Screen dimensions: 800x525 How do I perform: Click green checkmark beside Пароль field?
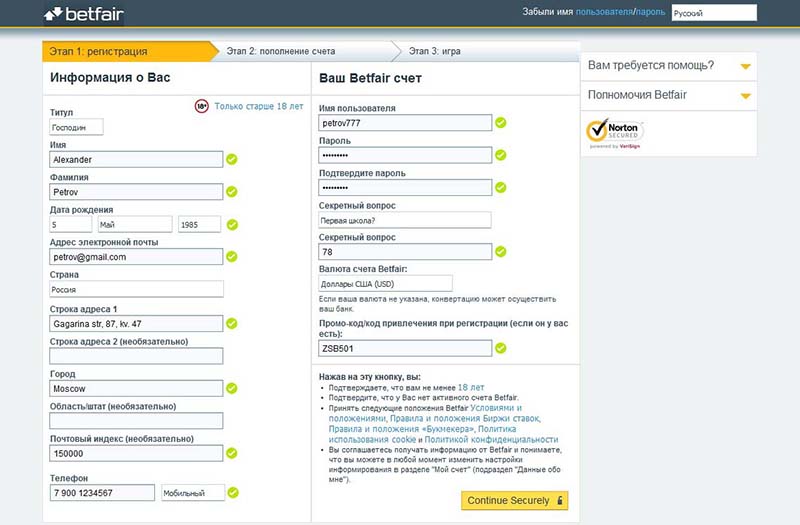pos(501,155)
